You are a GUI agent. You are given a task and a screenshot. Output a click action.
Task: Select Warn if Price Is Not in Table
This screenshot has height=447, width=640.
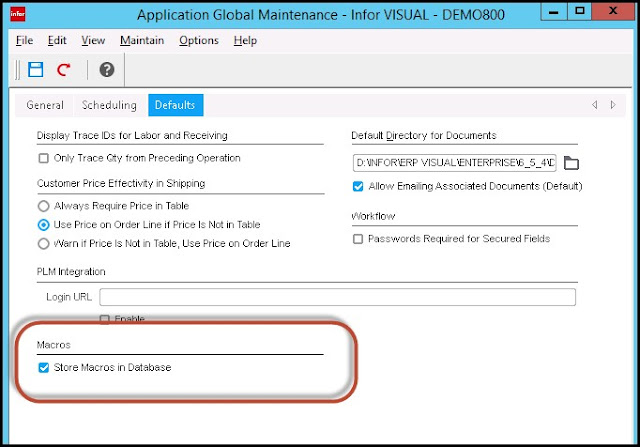click(x=43, y=244)
